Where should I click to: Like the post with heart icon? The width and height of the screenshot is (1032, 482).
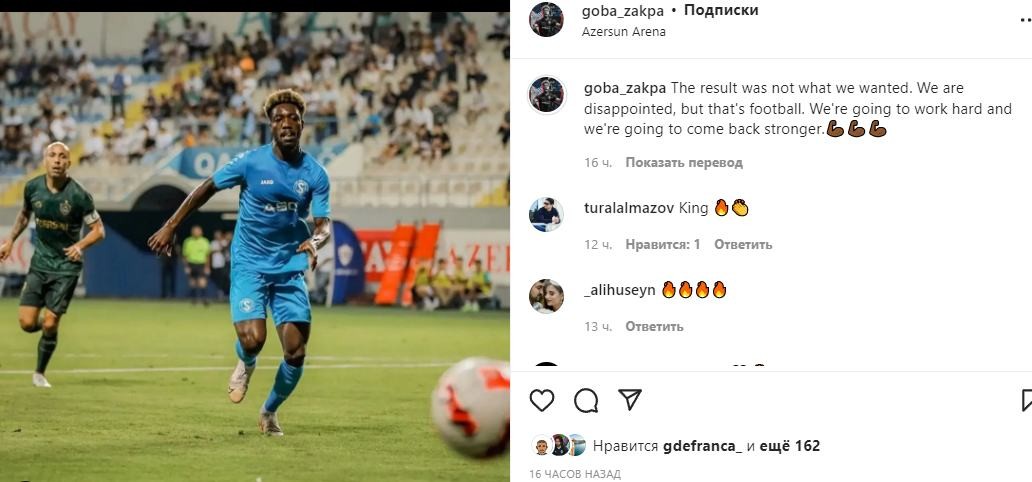[x=542, y=400]
